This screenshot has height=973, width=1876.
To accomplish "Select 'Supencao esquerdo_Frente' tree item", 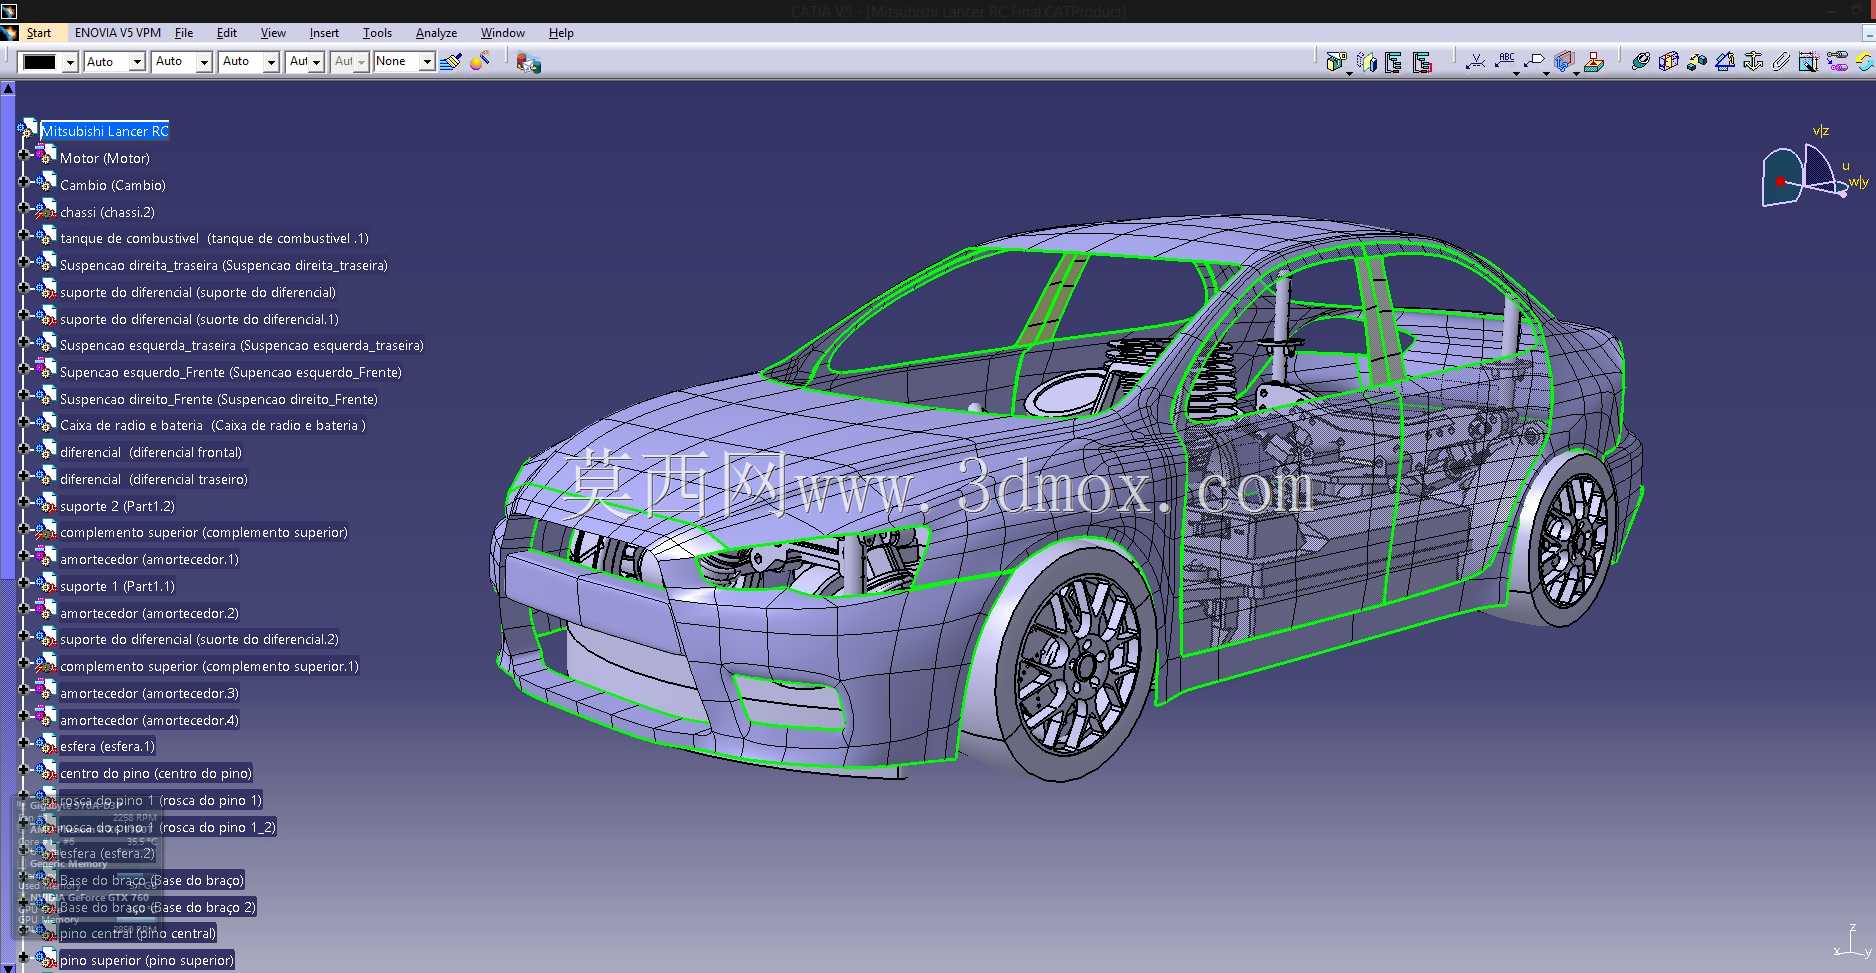I will click(x=231, y=372).
